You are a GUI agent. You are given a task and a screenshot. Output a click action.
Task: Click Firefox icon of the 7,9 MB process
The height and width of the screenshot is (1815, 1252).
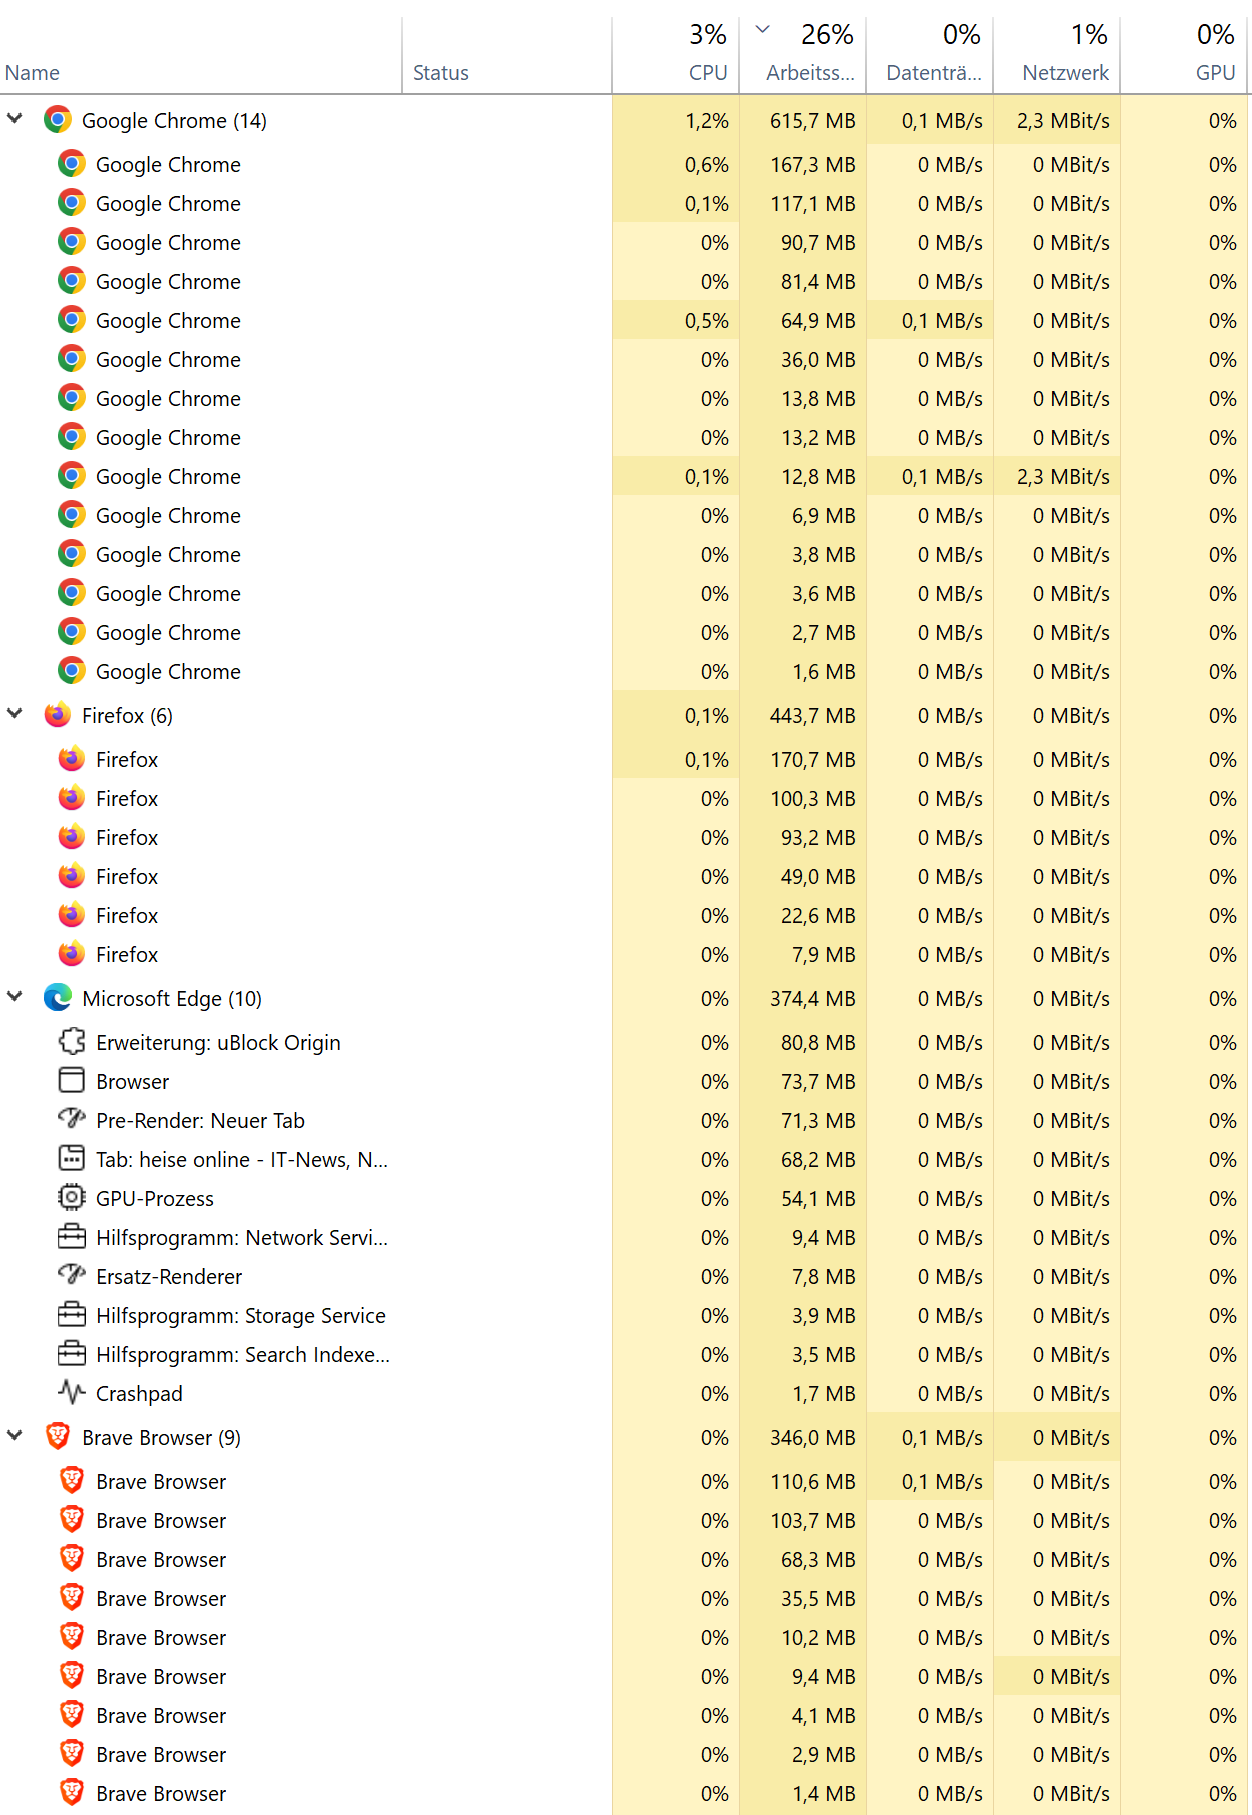coord(72,954)
